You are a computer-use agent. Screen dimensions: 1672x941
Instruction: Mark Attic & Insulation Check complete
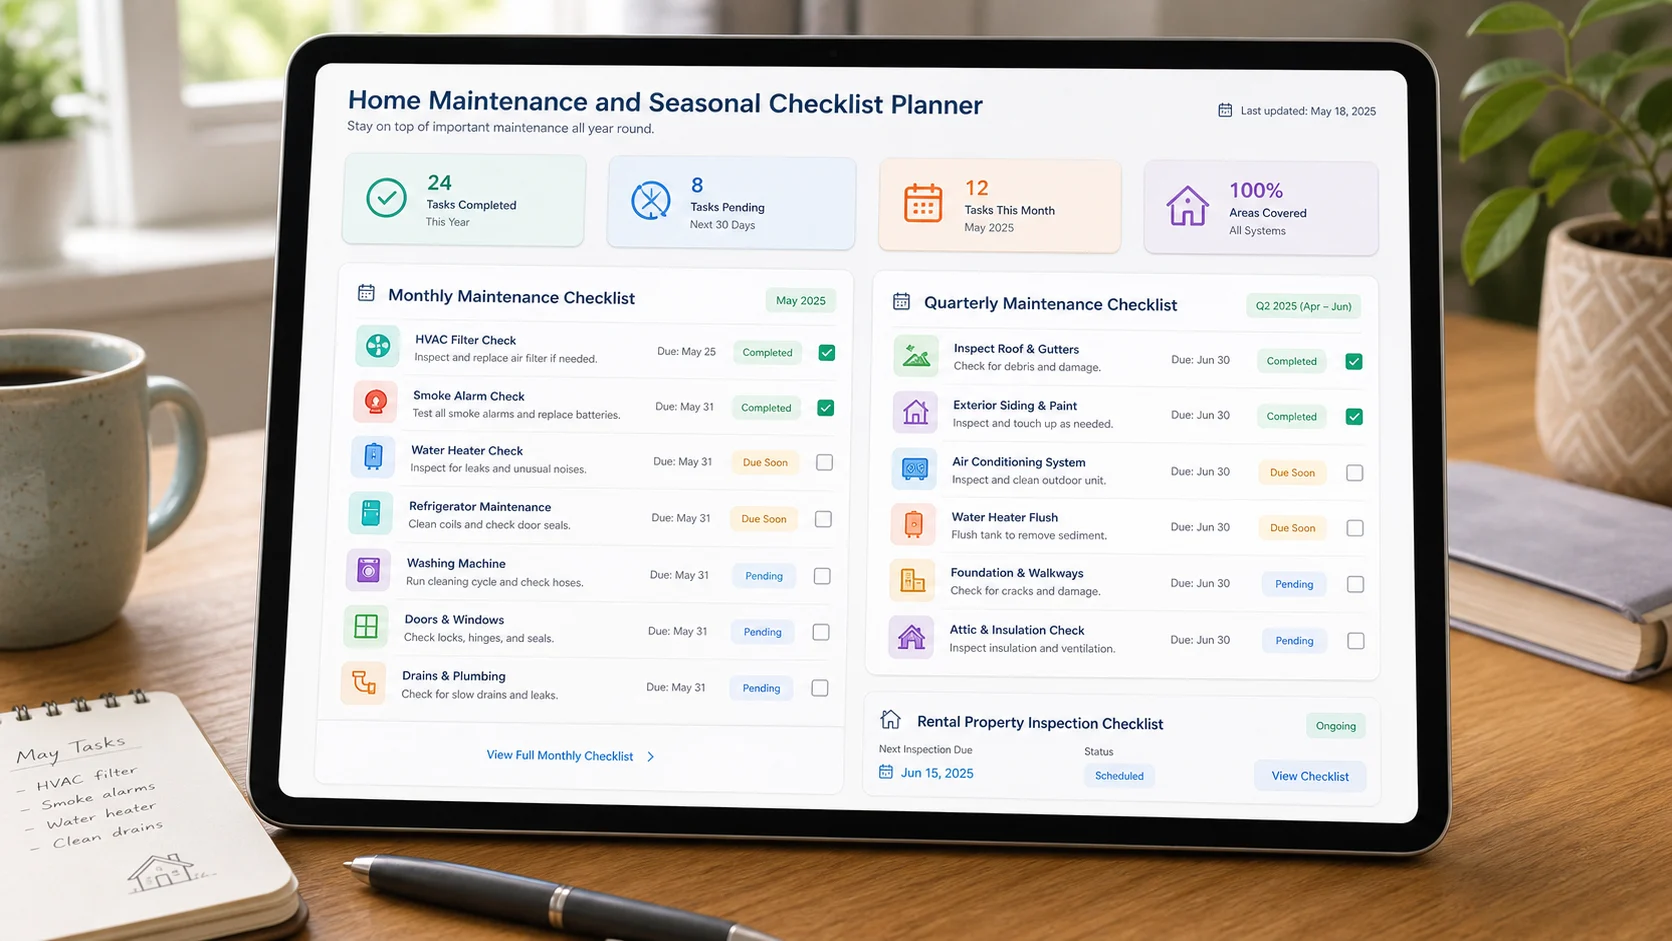point(1356,641)
